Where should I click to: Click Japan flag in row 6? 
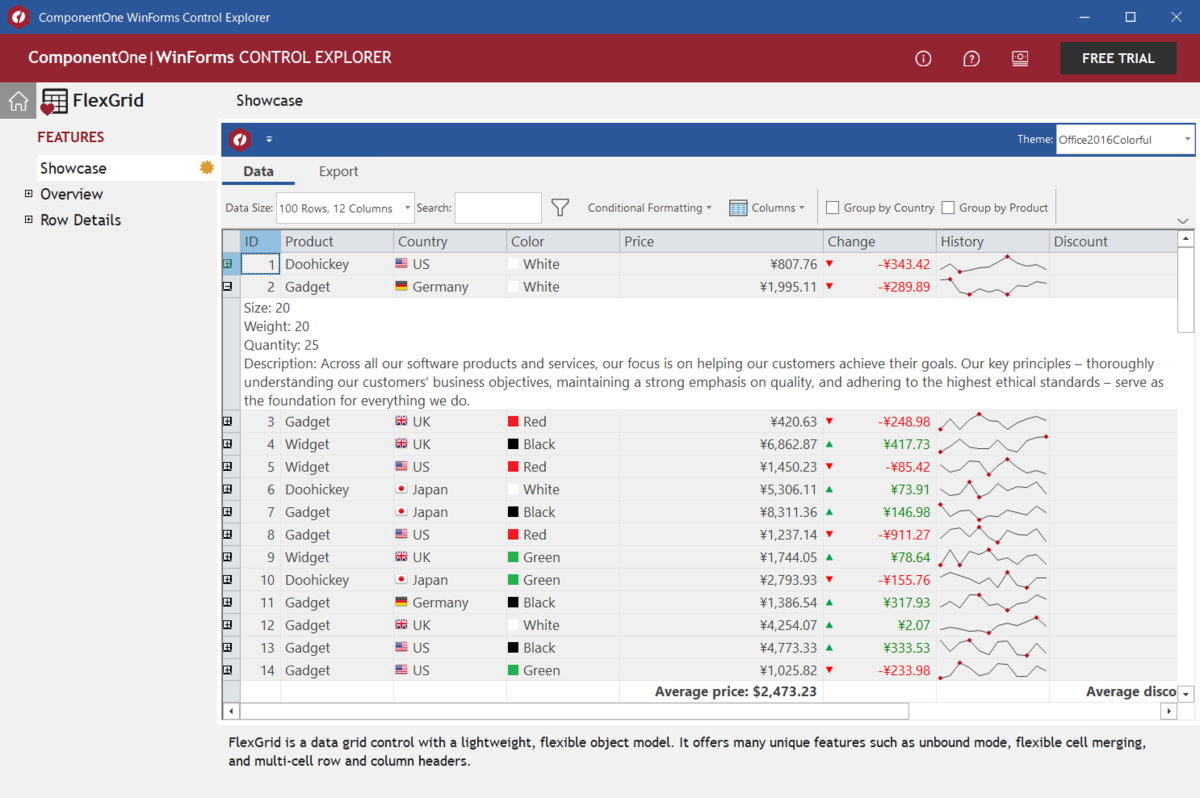click(x=402, y=489)
